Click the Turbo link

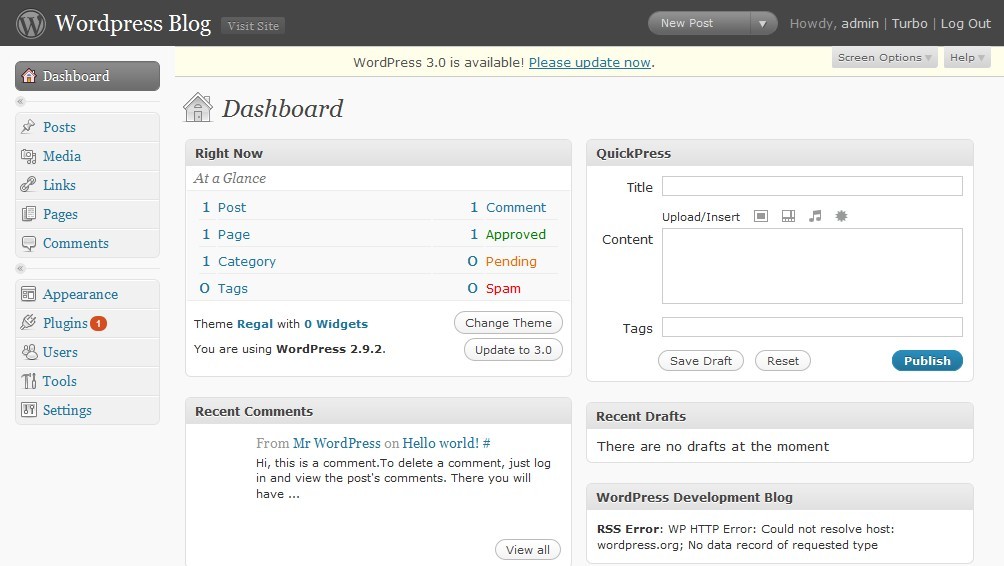pyautogui.click(x=909, y=24)
